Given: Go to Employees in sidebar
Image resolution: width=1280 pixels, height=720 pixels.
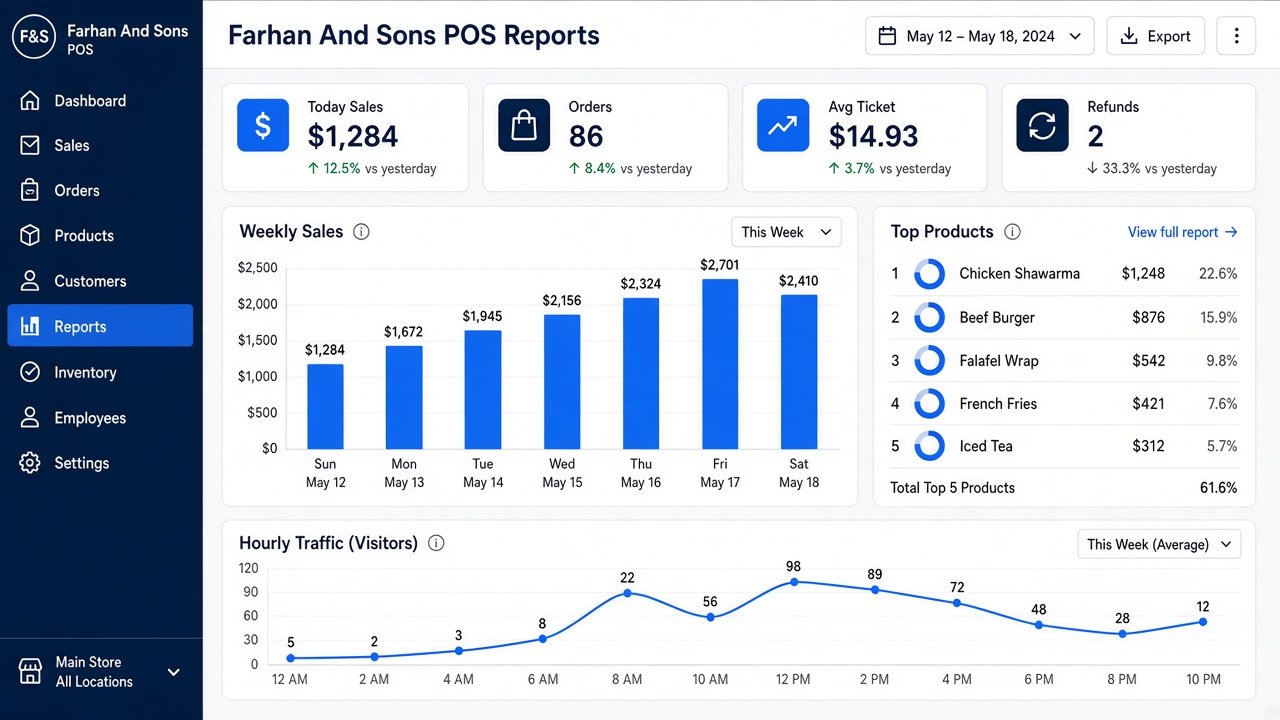Looking at the screenshot, I should pyautogui.click(x=100, y=418).
